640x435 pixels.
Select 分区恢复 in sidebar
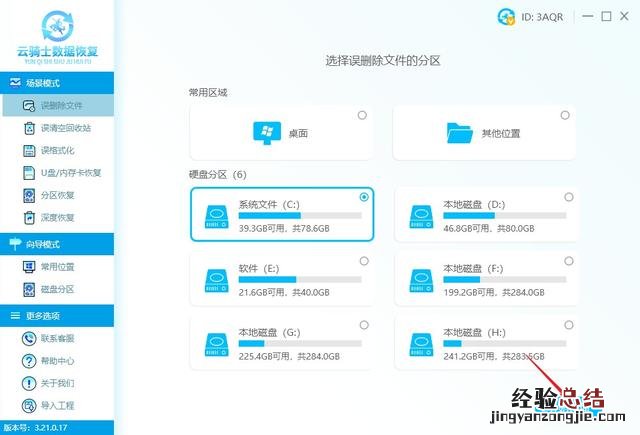[58, 195]
